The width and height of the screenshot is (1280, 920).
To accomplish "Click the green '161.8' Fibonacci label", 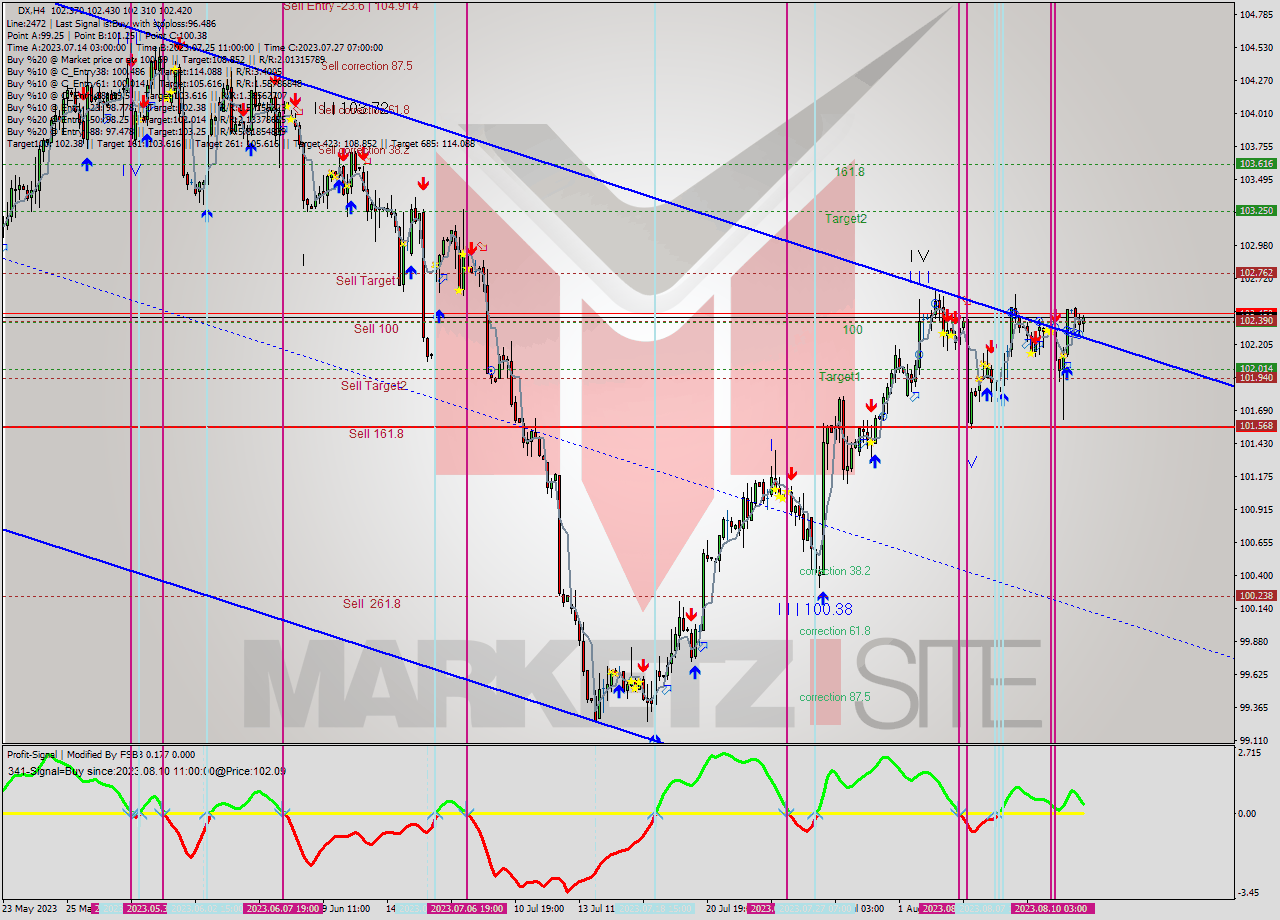I will click(x=850, y=172).
